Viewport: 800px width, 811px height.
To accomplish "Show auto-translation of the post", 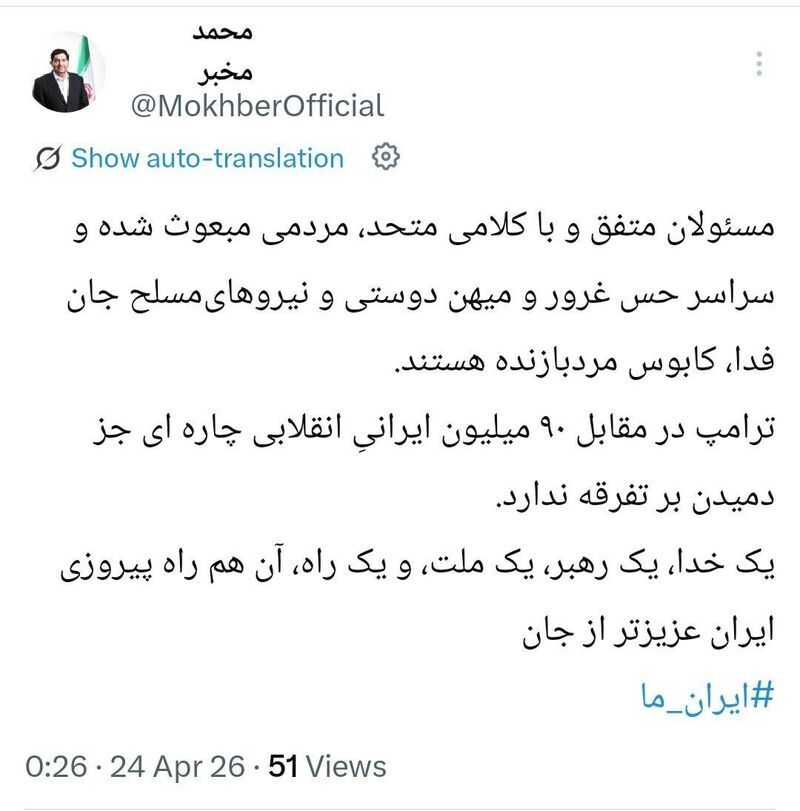I will pos(207,158).
